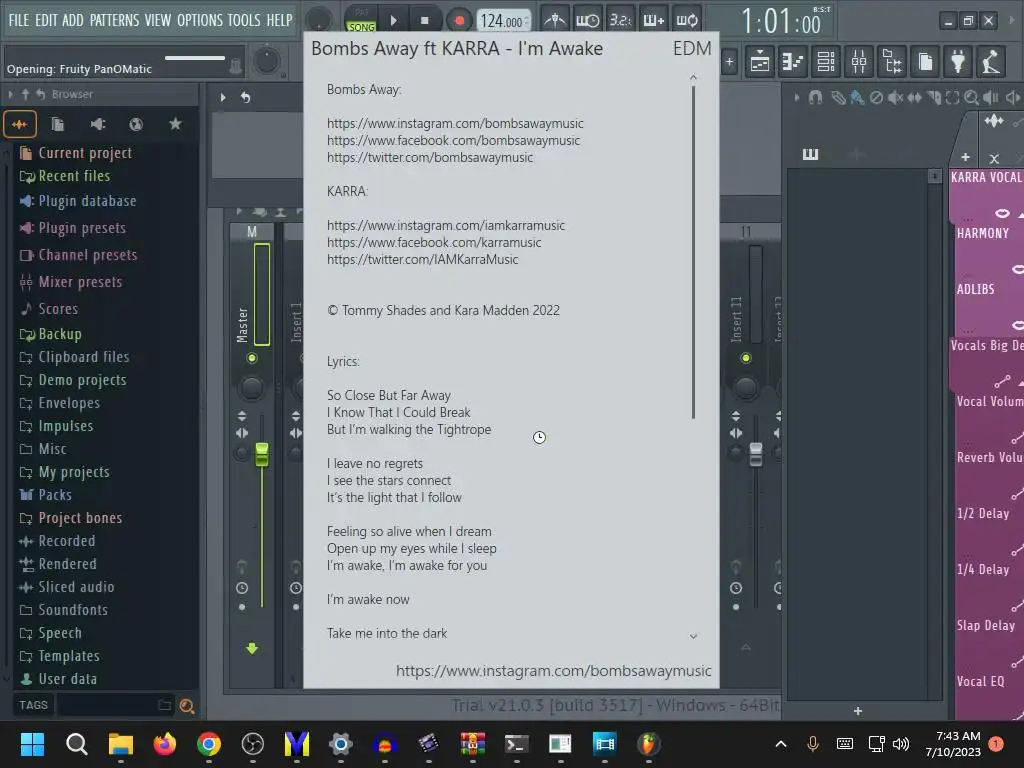This screenshot has height=768, width=1024.
Task: Click the red record button
Action: pos(459,21)
